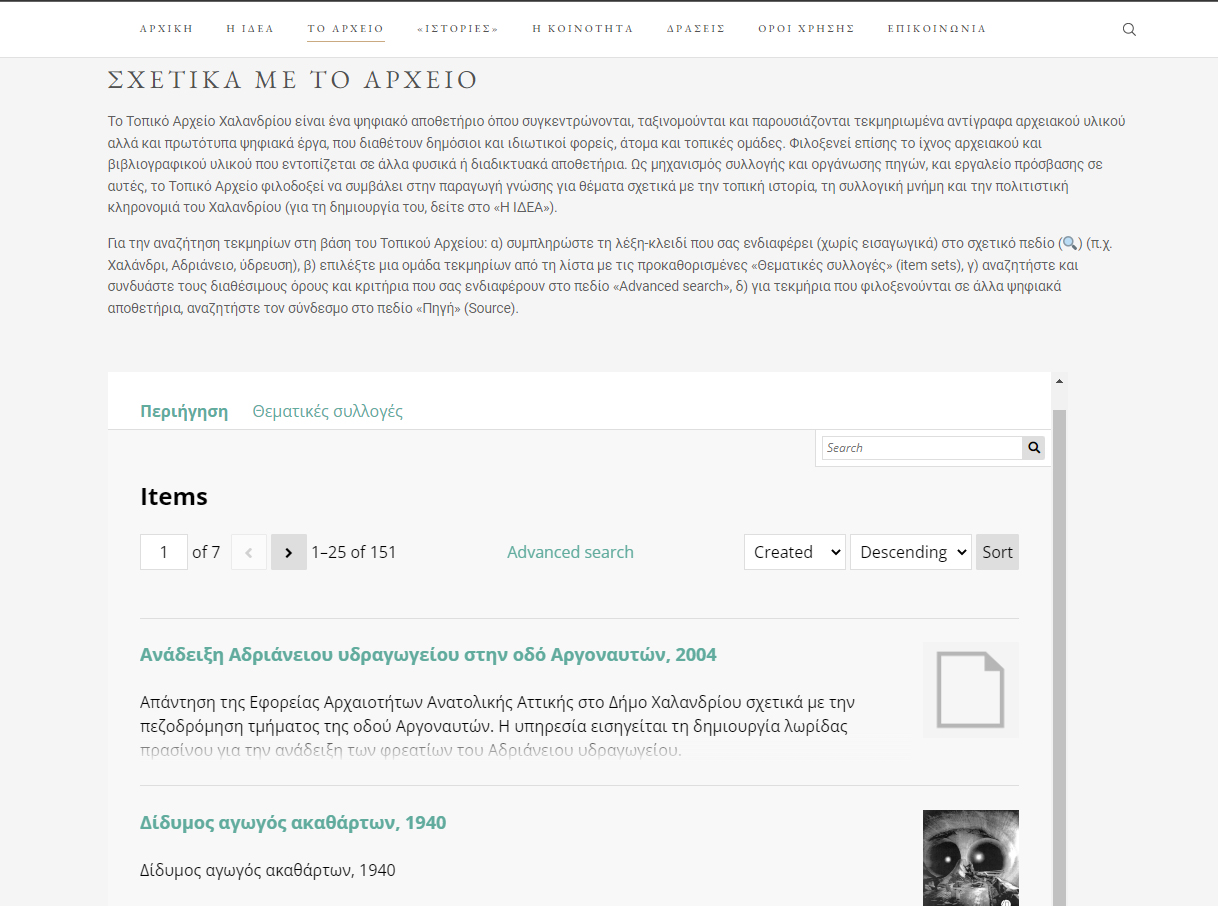The width and height of the screenshot is (1218, 906).
Task: Open the ΑΡΧΙΚΗ menu item
Action: [x=166, y=29]
